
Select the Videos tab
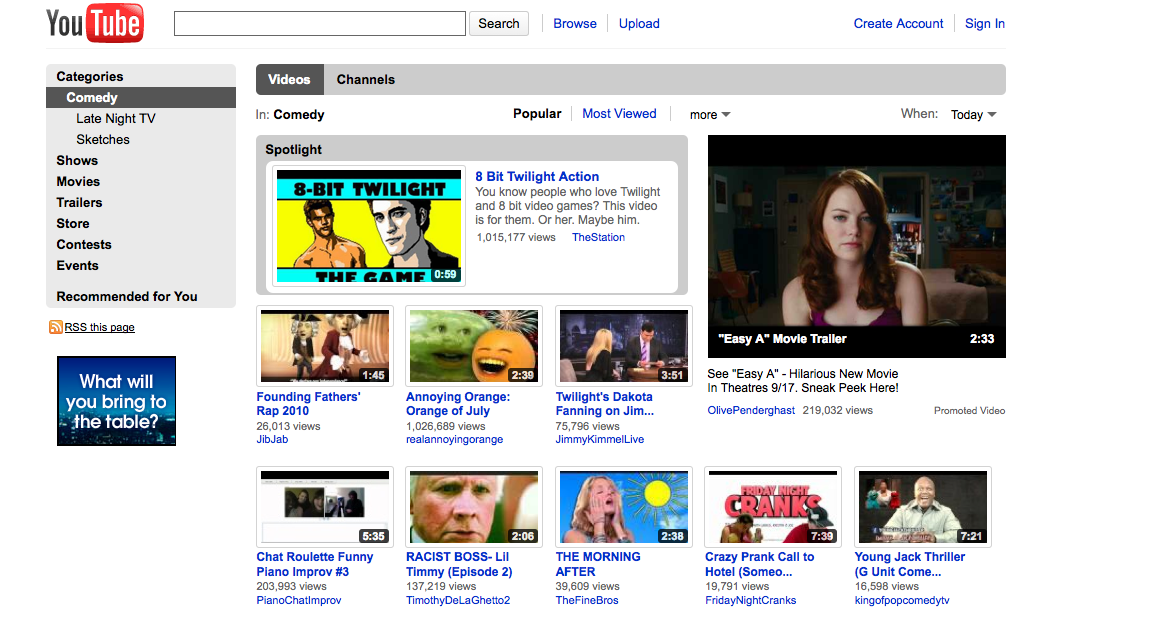pos(289,80)
